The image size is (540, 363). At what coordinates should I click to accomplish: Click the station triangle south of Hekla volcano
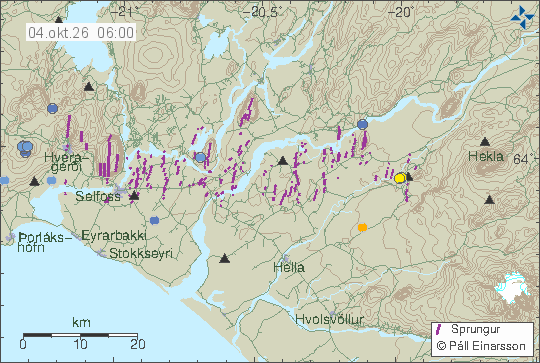[x=489, y=199]
